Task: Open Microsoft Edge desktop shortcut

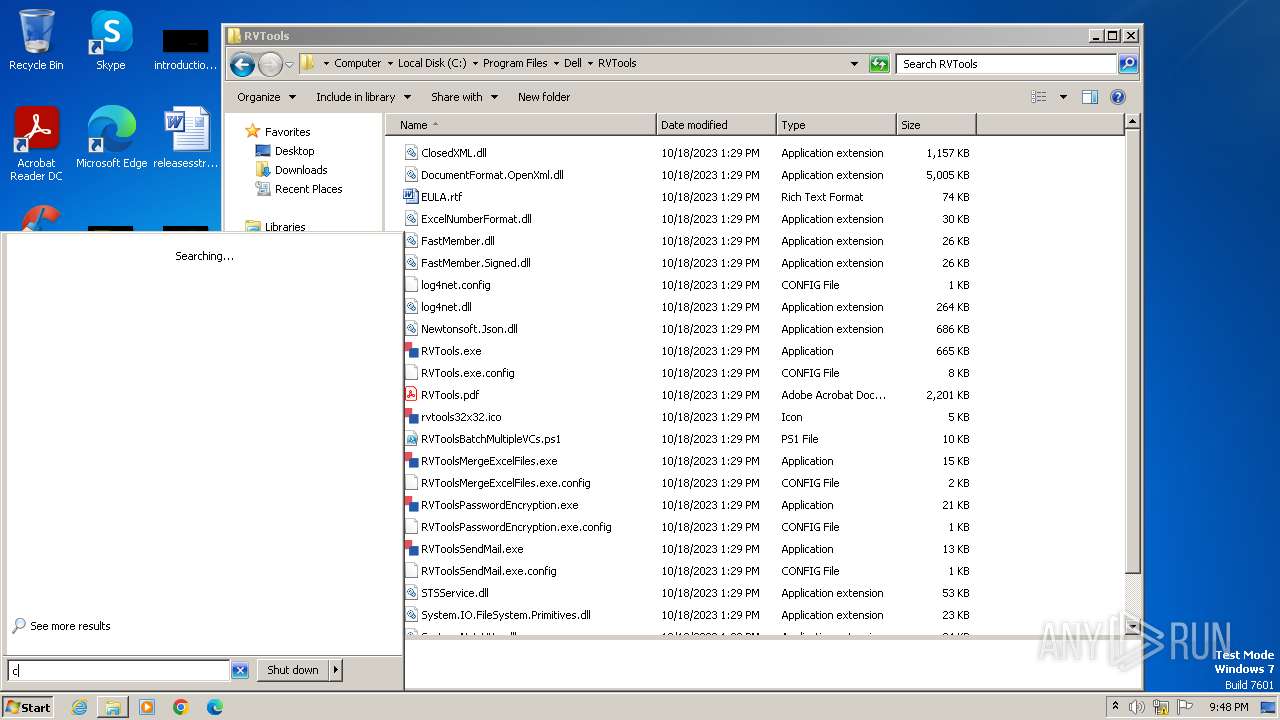Action: pos(111,138)
